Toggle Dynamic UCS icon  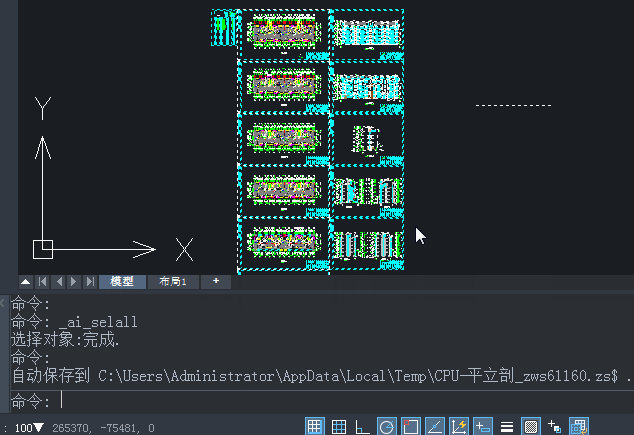[x=459, y=427]
